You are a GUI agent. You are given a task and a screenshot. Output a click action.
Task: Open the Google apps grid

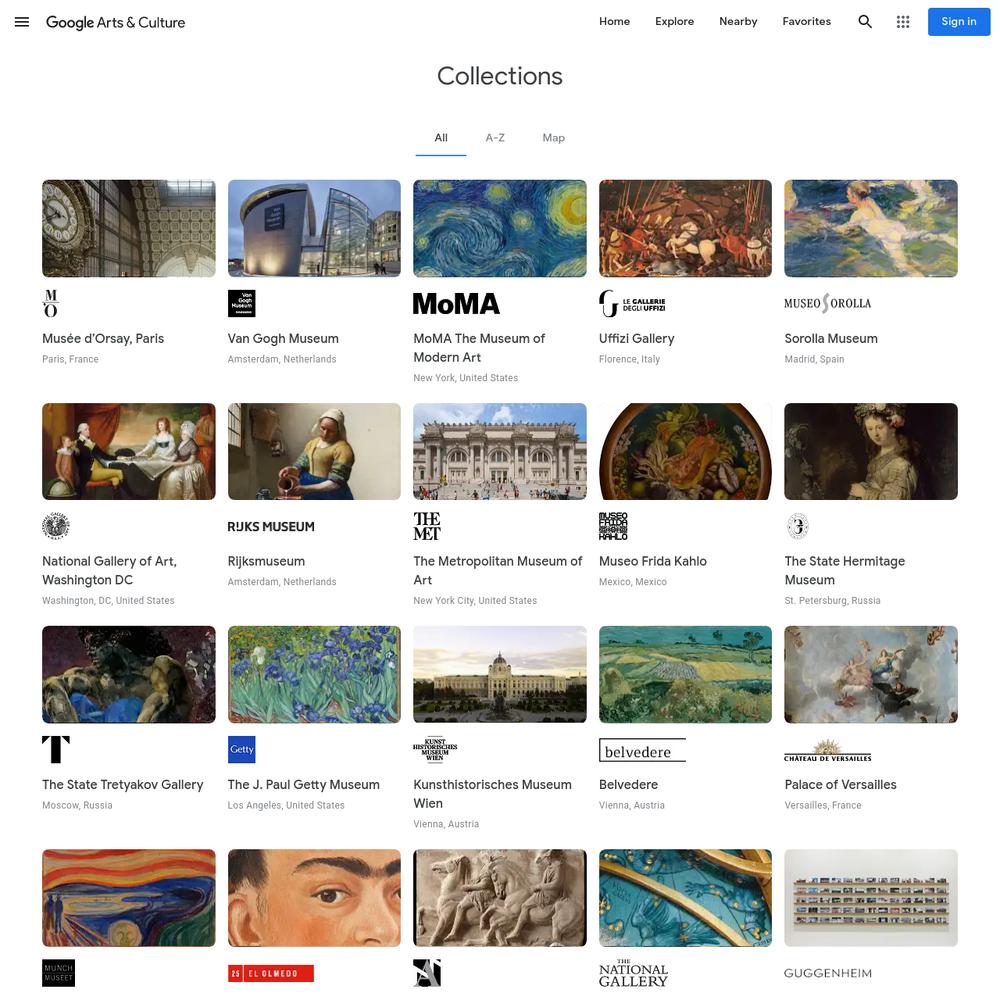pos(902,22)
